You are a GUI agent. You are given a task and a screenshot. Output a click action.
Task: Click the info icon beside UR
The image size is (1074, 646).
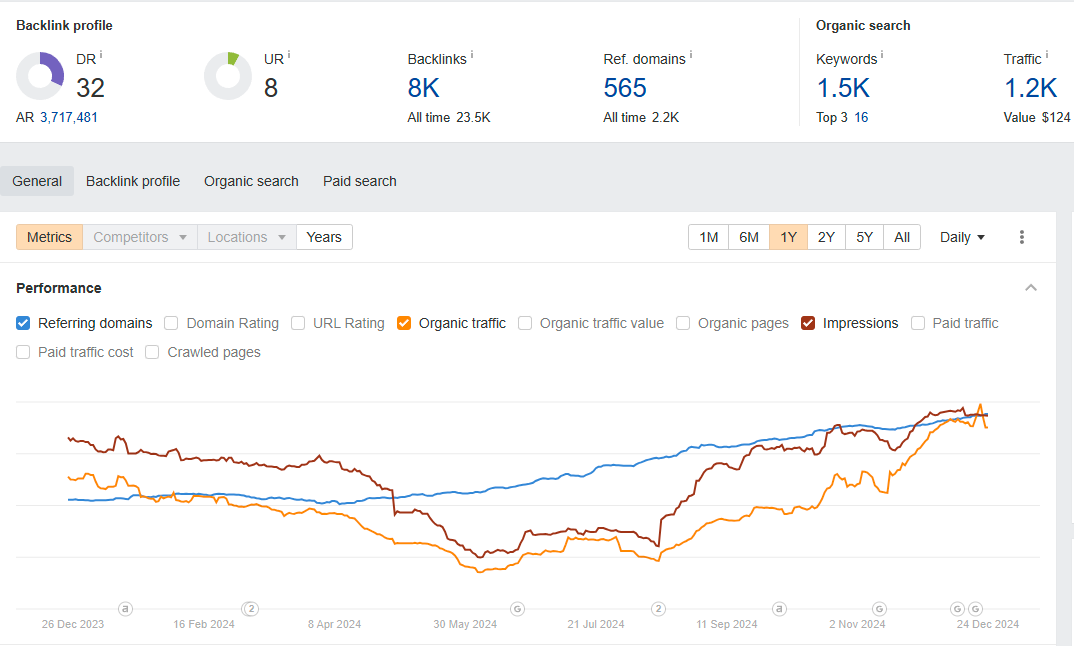coord(289,56)
